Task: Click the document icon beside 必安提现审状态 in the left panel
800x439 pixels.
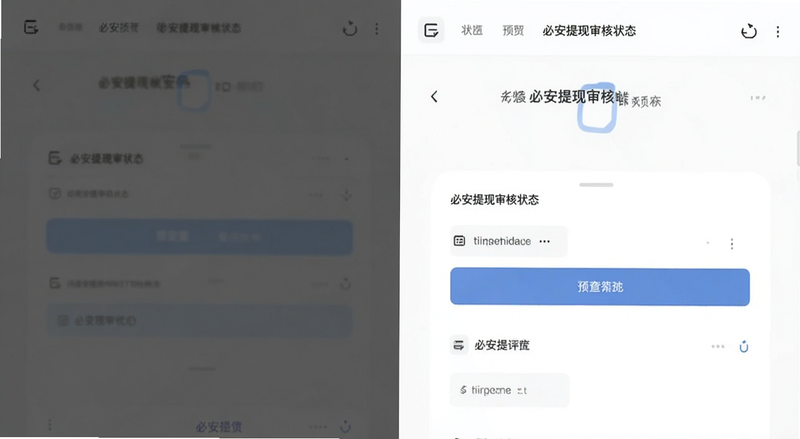Action: coord(55,158)
